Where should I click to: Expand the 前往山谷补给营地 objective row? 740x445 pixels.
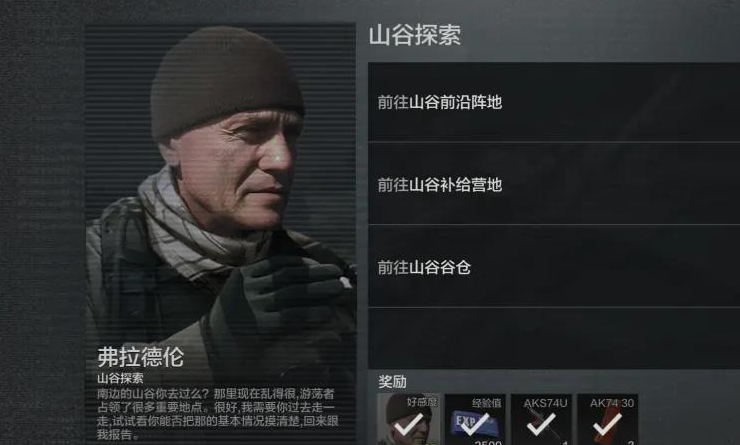pyautogui.click(x=554, y=184)
